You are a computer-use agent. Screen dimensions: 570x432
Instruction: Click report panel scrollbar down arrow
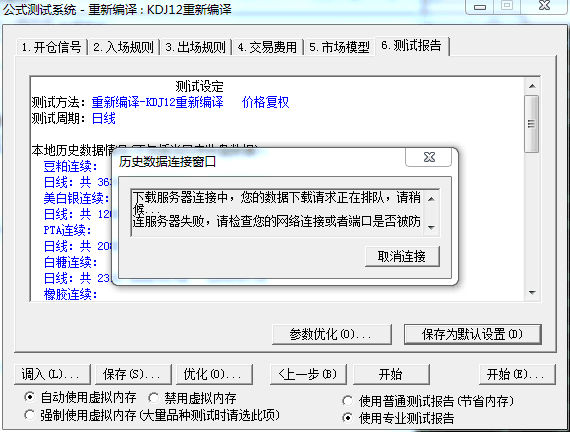pos(532,293)
